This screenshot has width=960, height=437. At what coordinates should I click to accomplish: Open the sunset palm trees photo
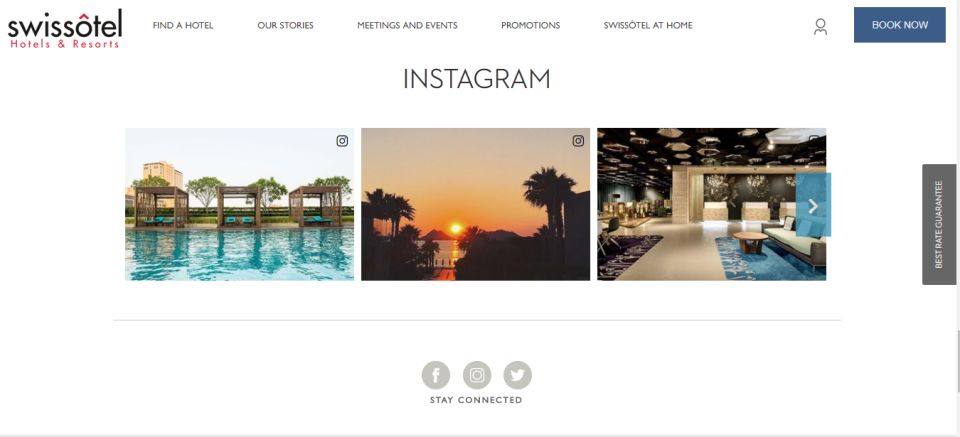pos(475,204)
